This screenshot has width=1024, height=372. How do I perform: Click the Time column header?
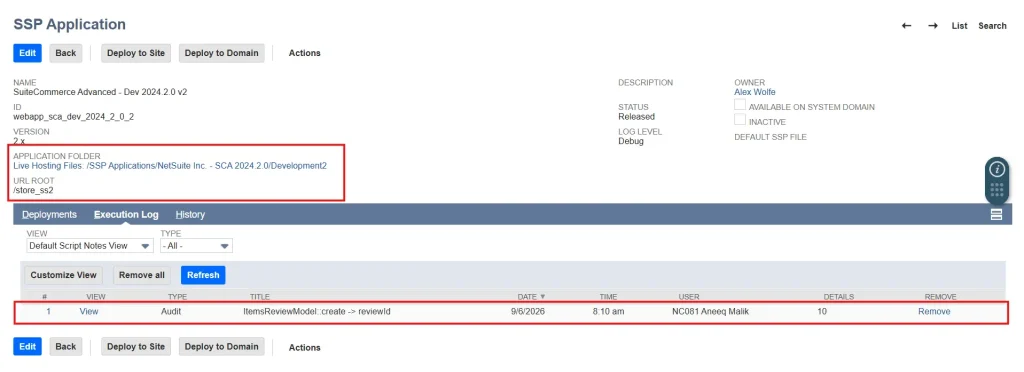pos(607,296)
